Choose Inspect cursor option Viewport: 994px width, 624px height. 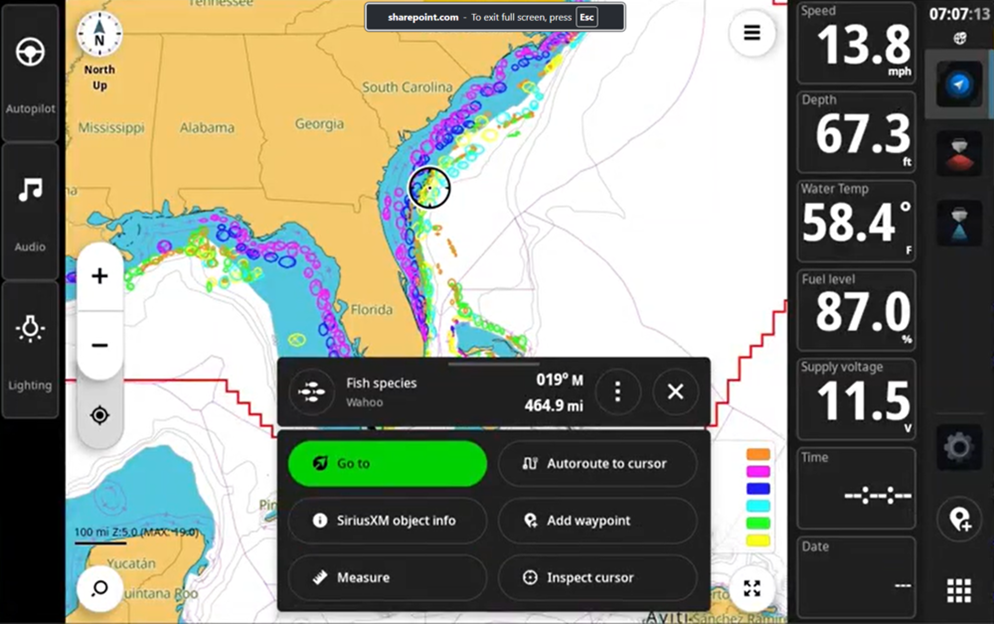tap(597, 578)
